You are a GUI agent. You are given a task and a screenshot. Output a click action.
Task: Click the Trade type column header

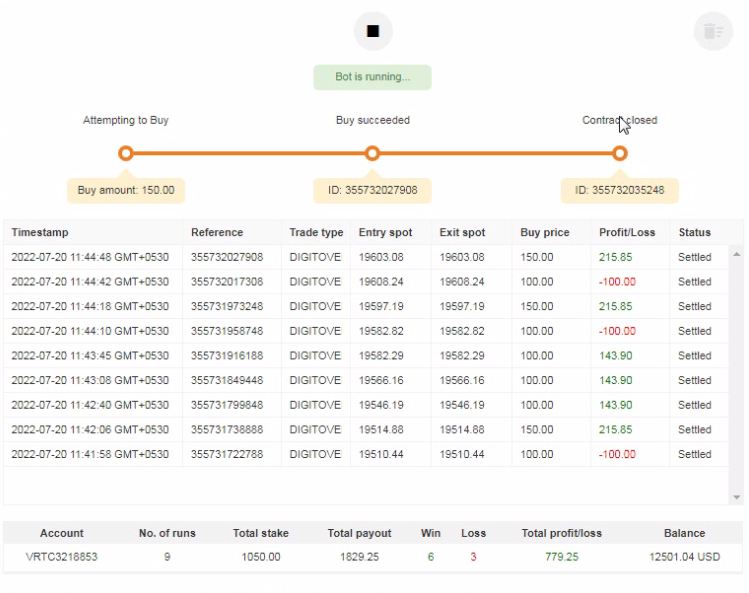coord(316,232)
